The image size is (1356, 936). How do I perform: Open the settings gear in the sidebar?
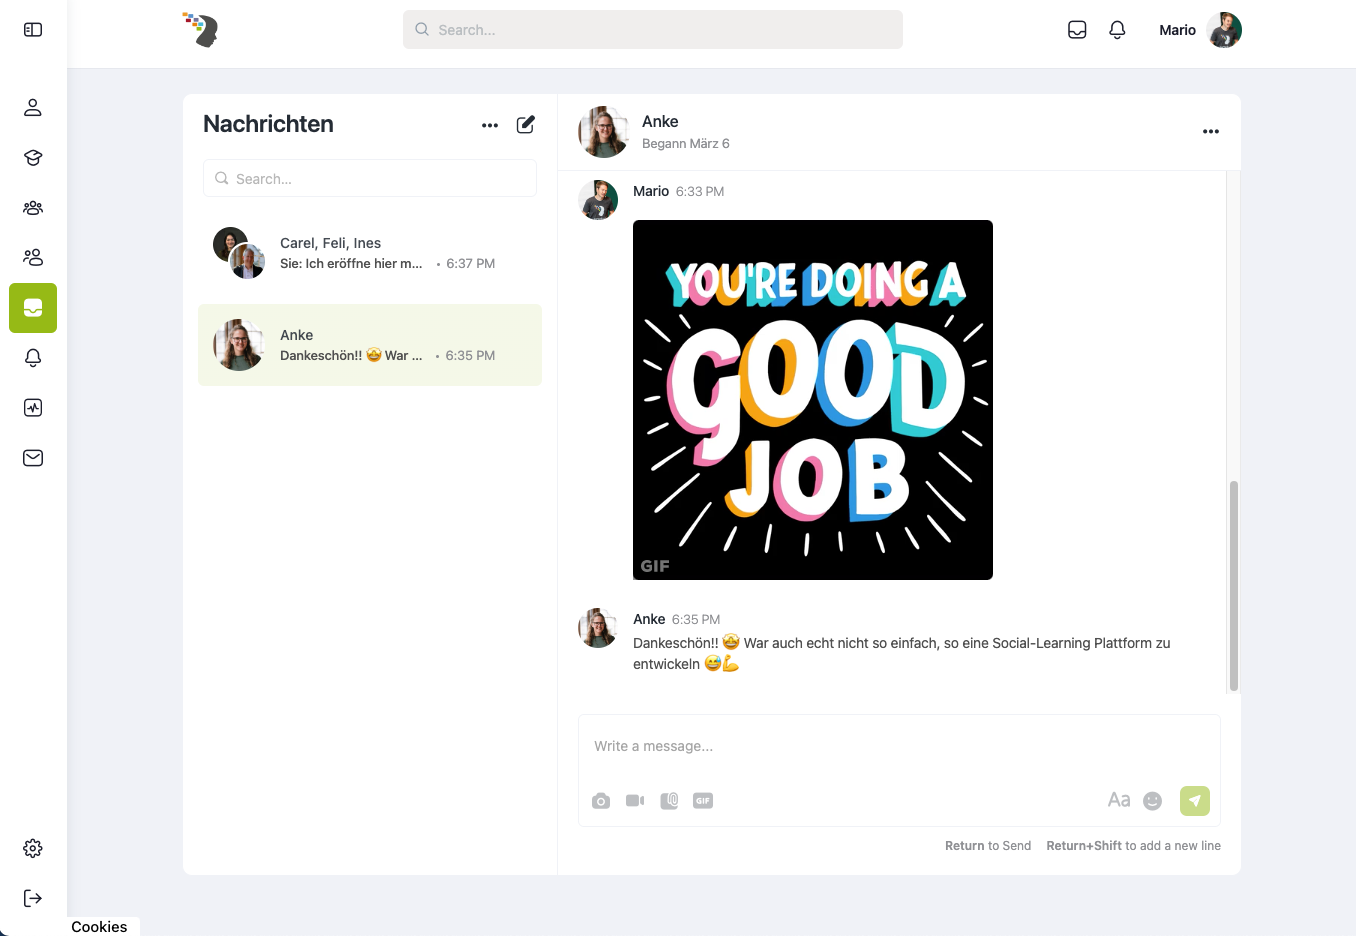coord(33,848)
